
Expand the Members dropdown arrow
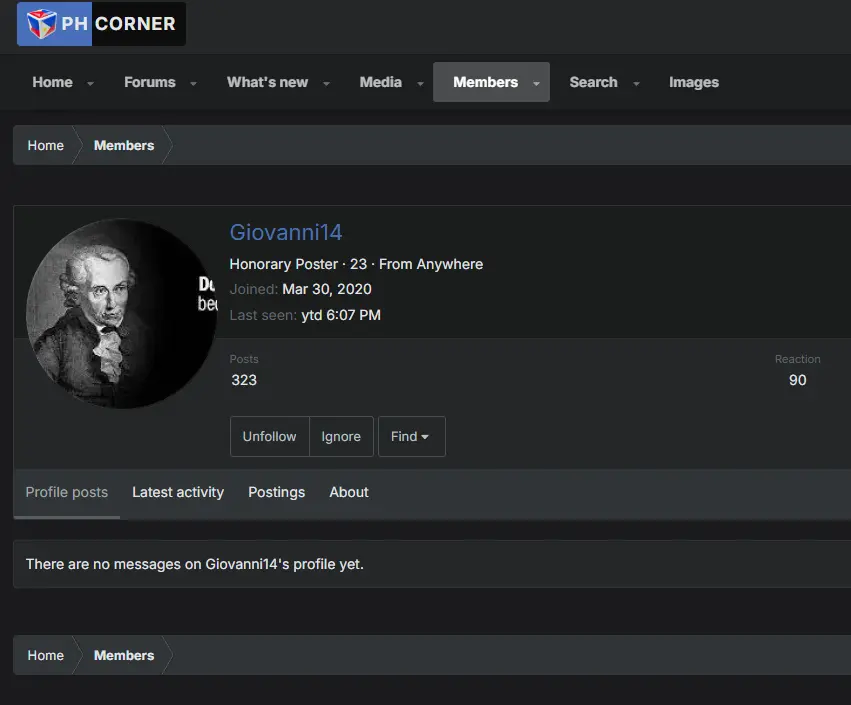(x=536, y=83)
